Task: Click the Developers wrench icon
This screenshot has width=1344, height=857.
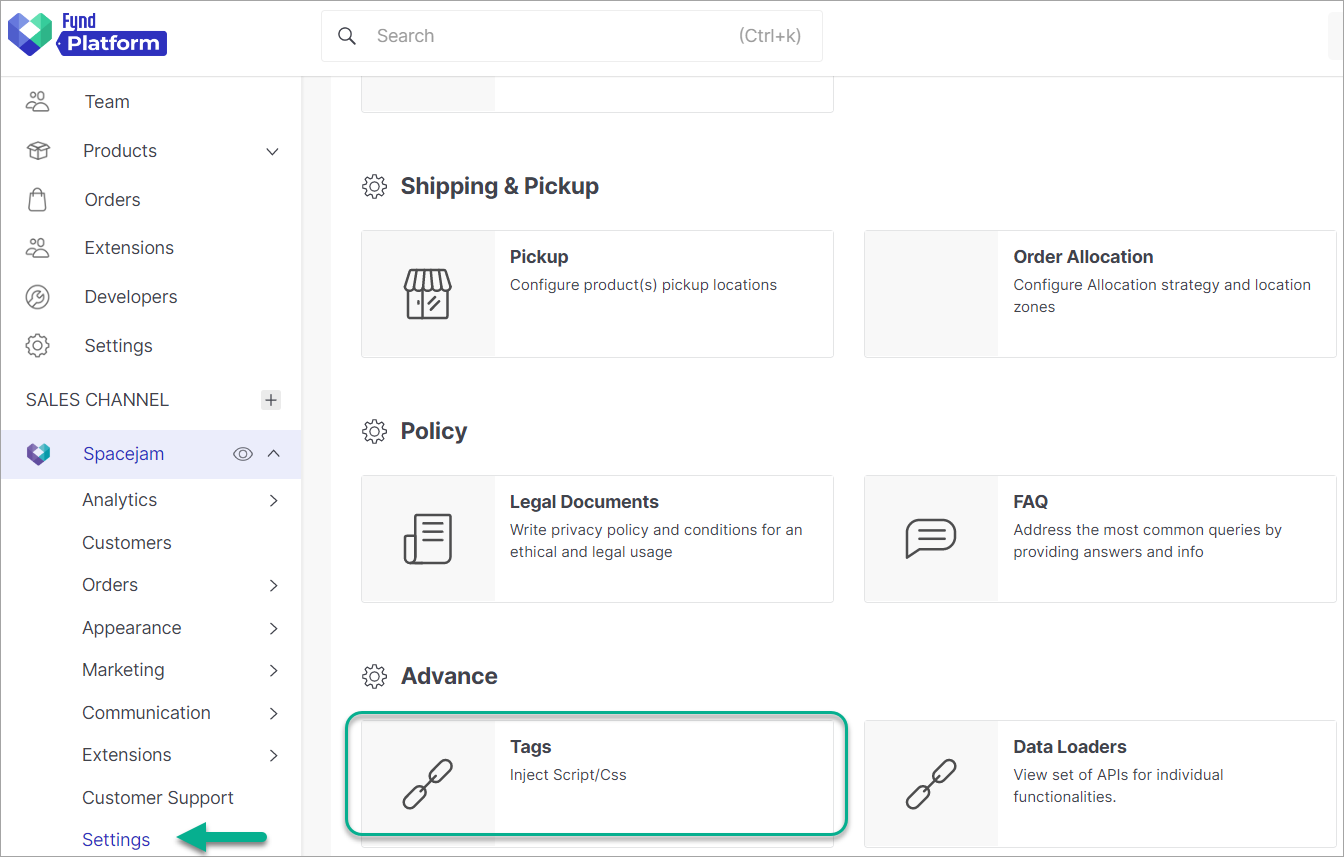Action: click(38, 297)
